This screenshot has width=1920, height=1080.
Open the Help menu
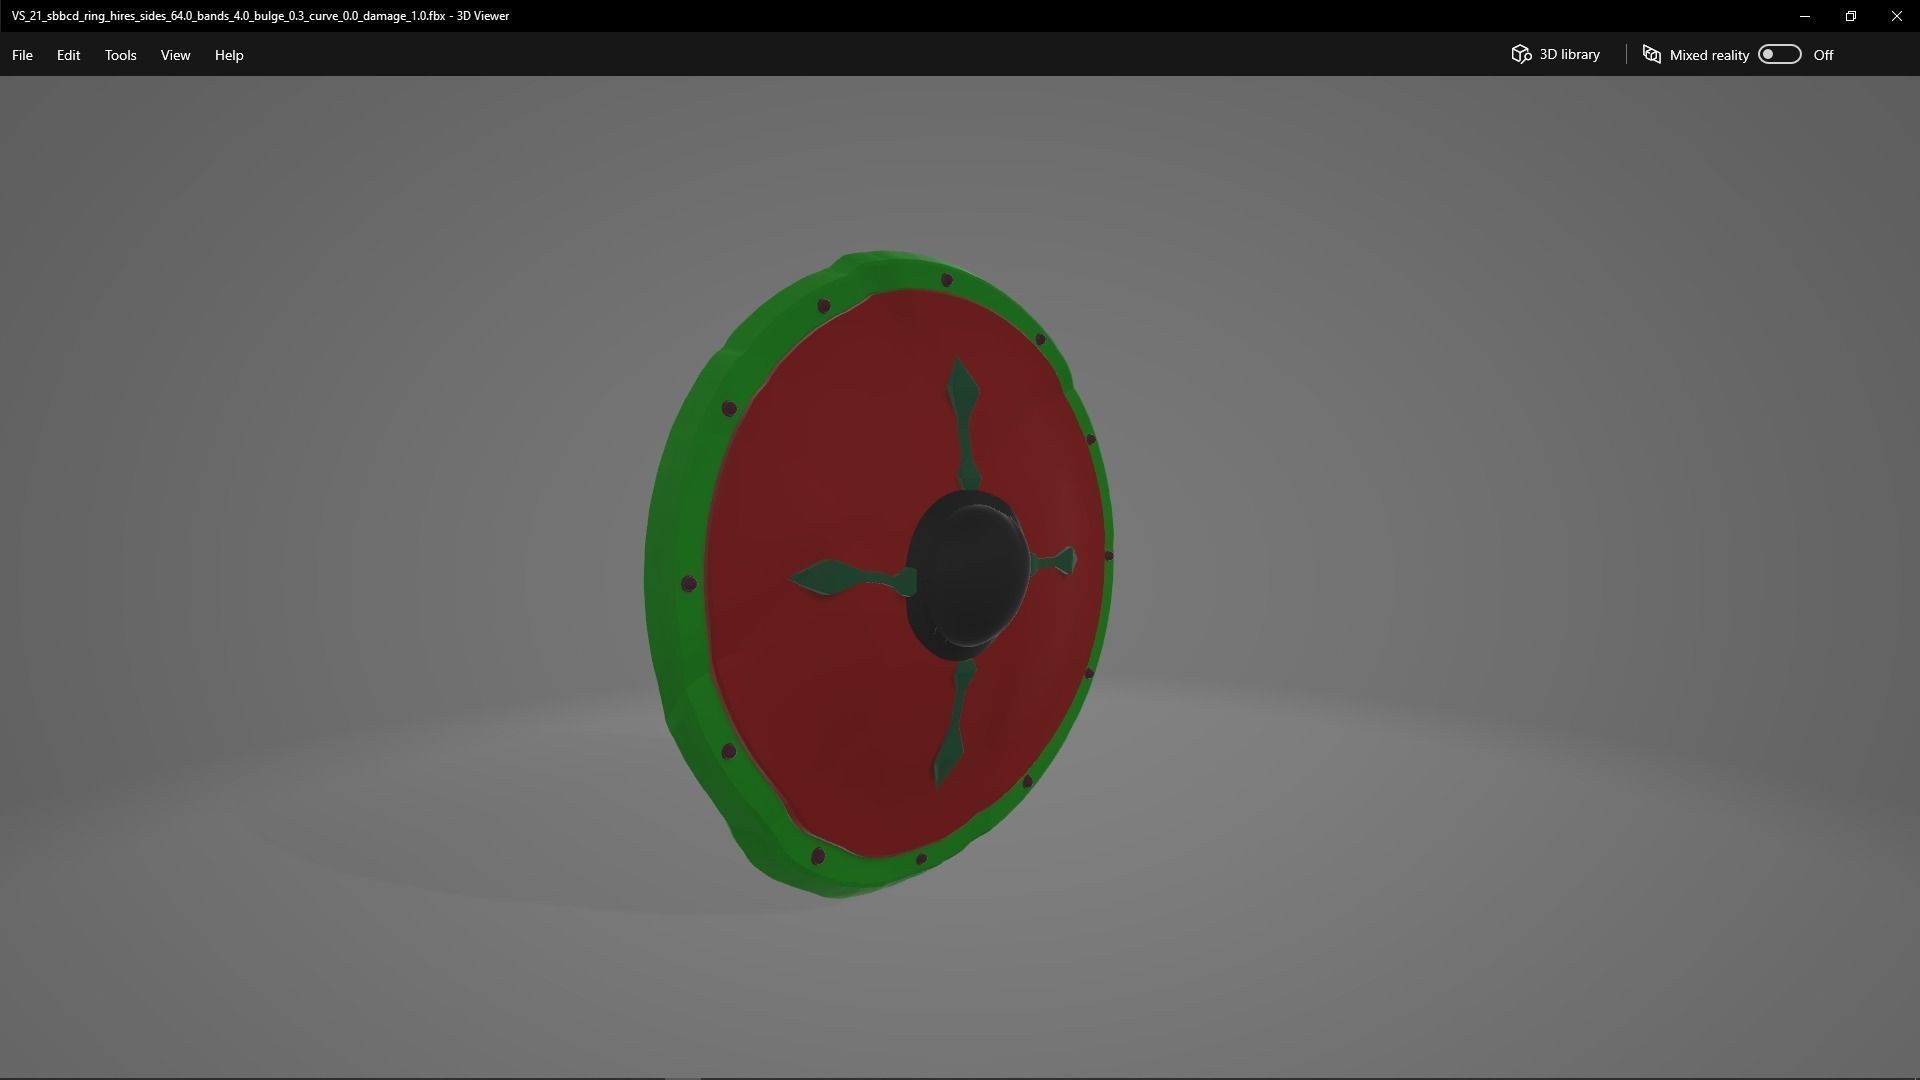coord(229,55)
